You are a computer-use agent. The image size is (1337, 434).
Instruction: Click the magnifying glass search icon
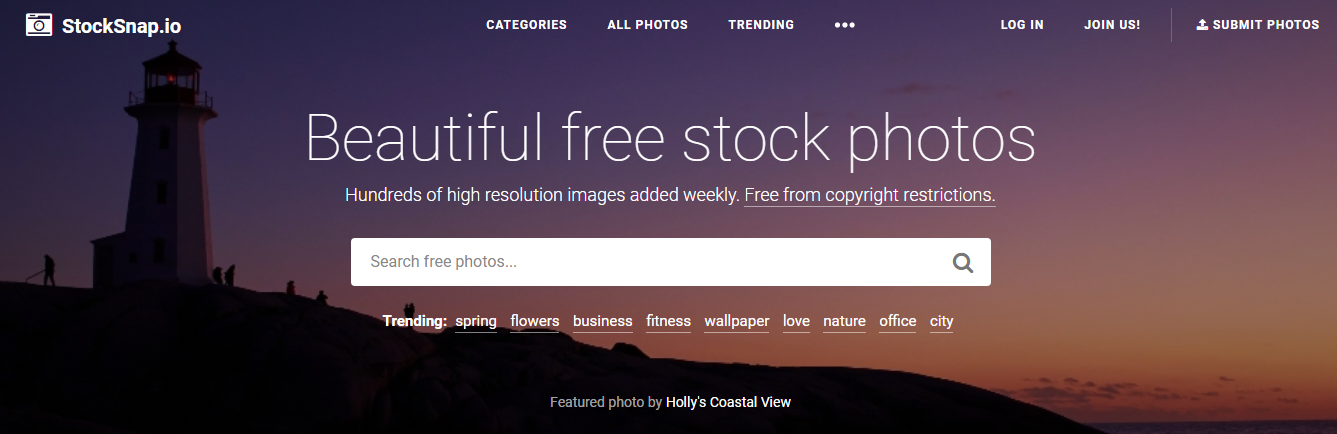963,262
